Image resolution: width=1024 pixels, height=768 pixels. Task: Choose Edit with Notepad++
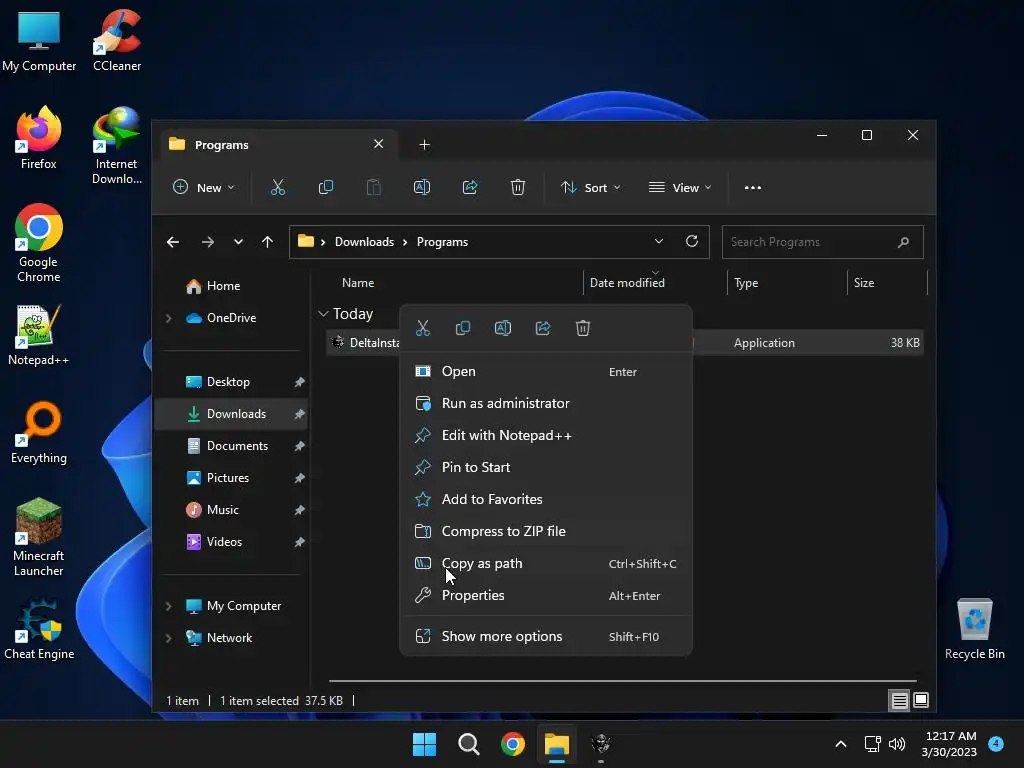pos(545,436)
